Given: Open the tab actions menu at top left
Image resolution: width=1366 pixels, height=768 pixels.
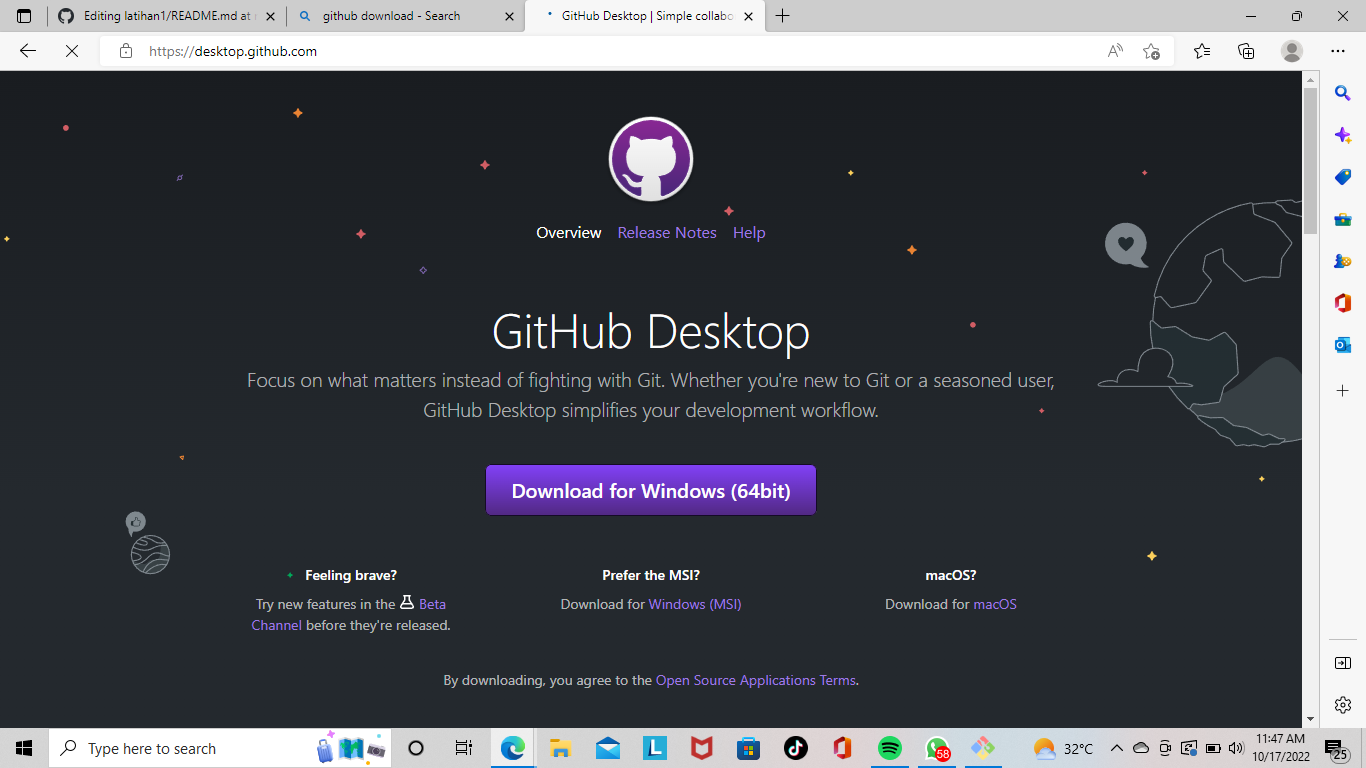Looking at the screenshot, I should [21, 16].
